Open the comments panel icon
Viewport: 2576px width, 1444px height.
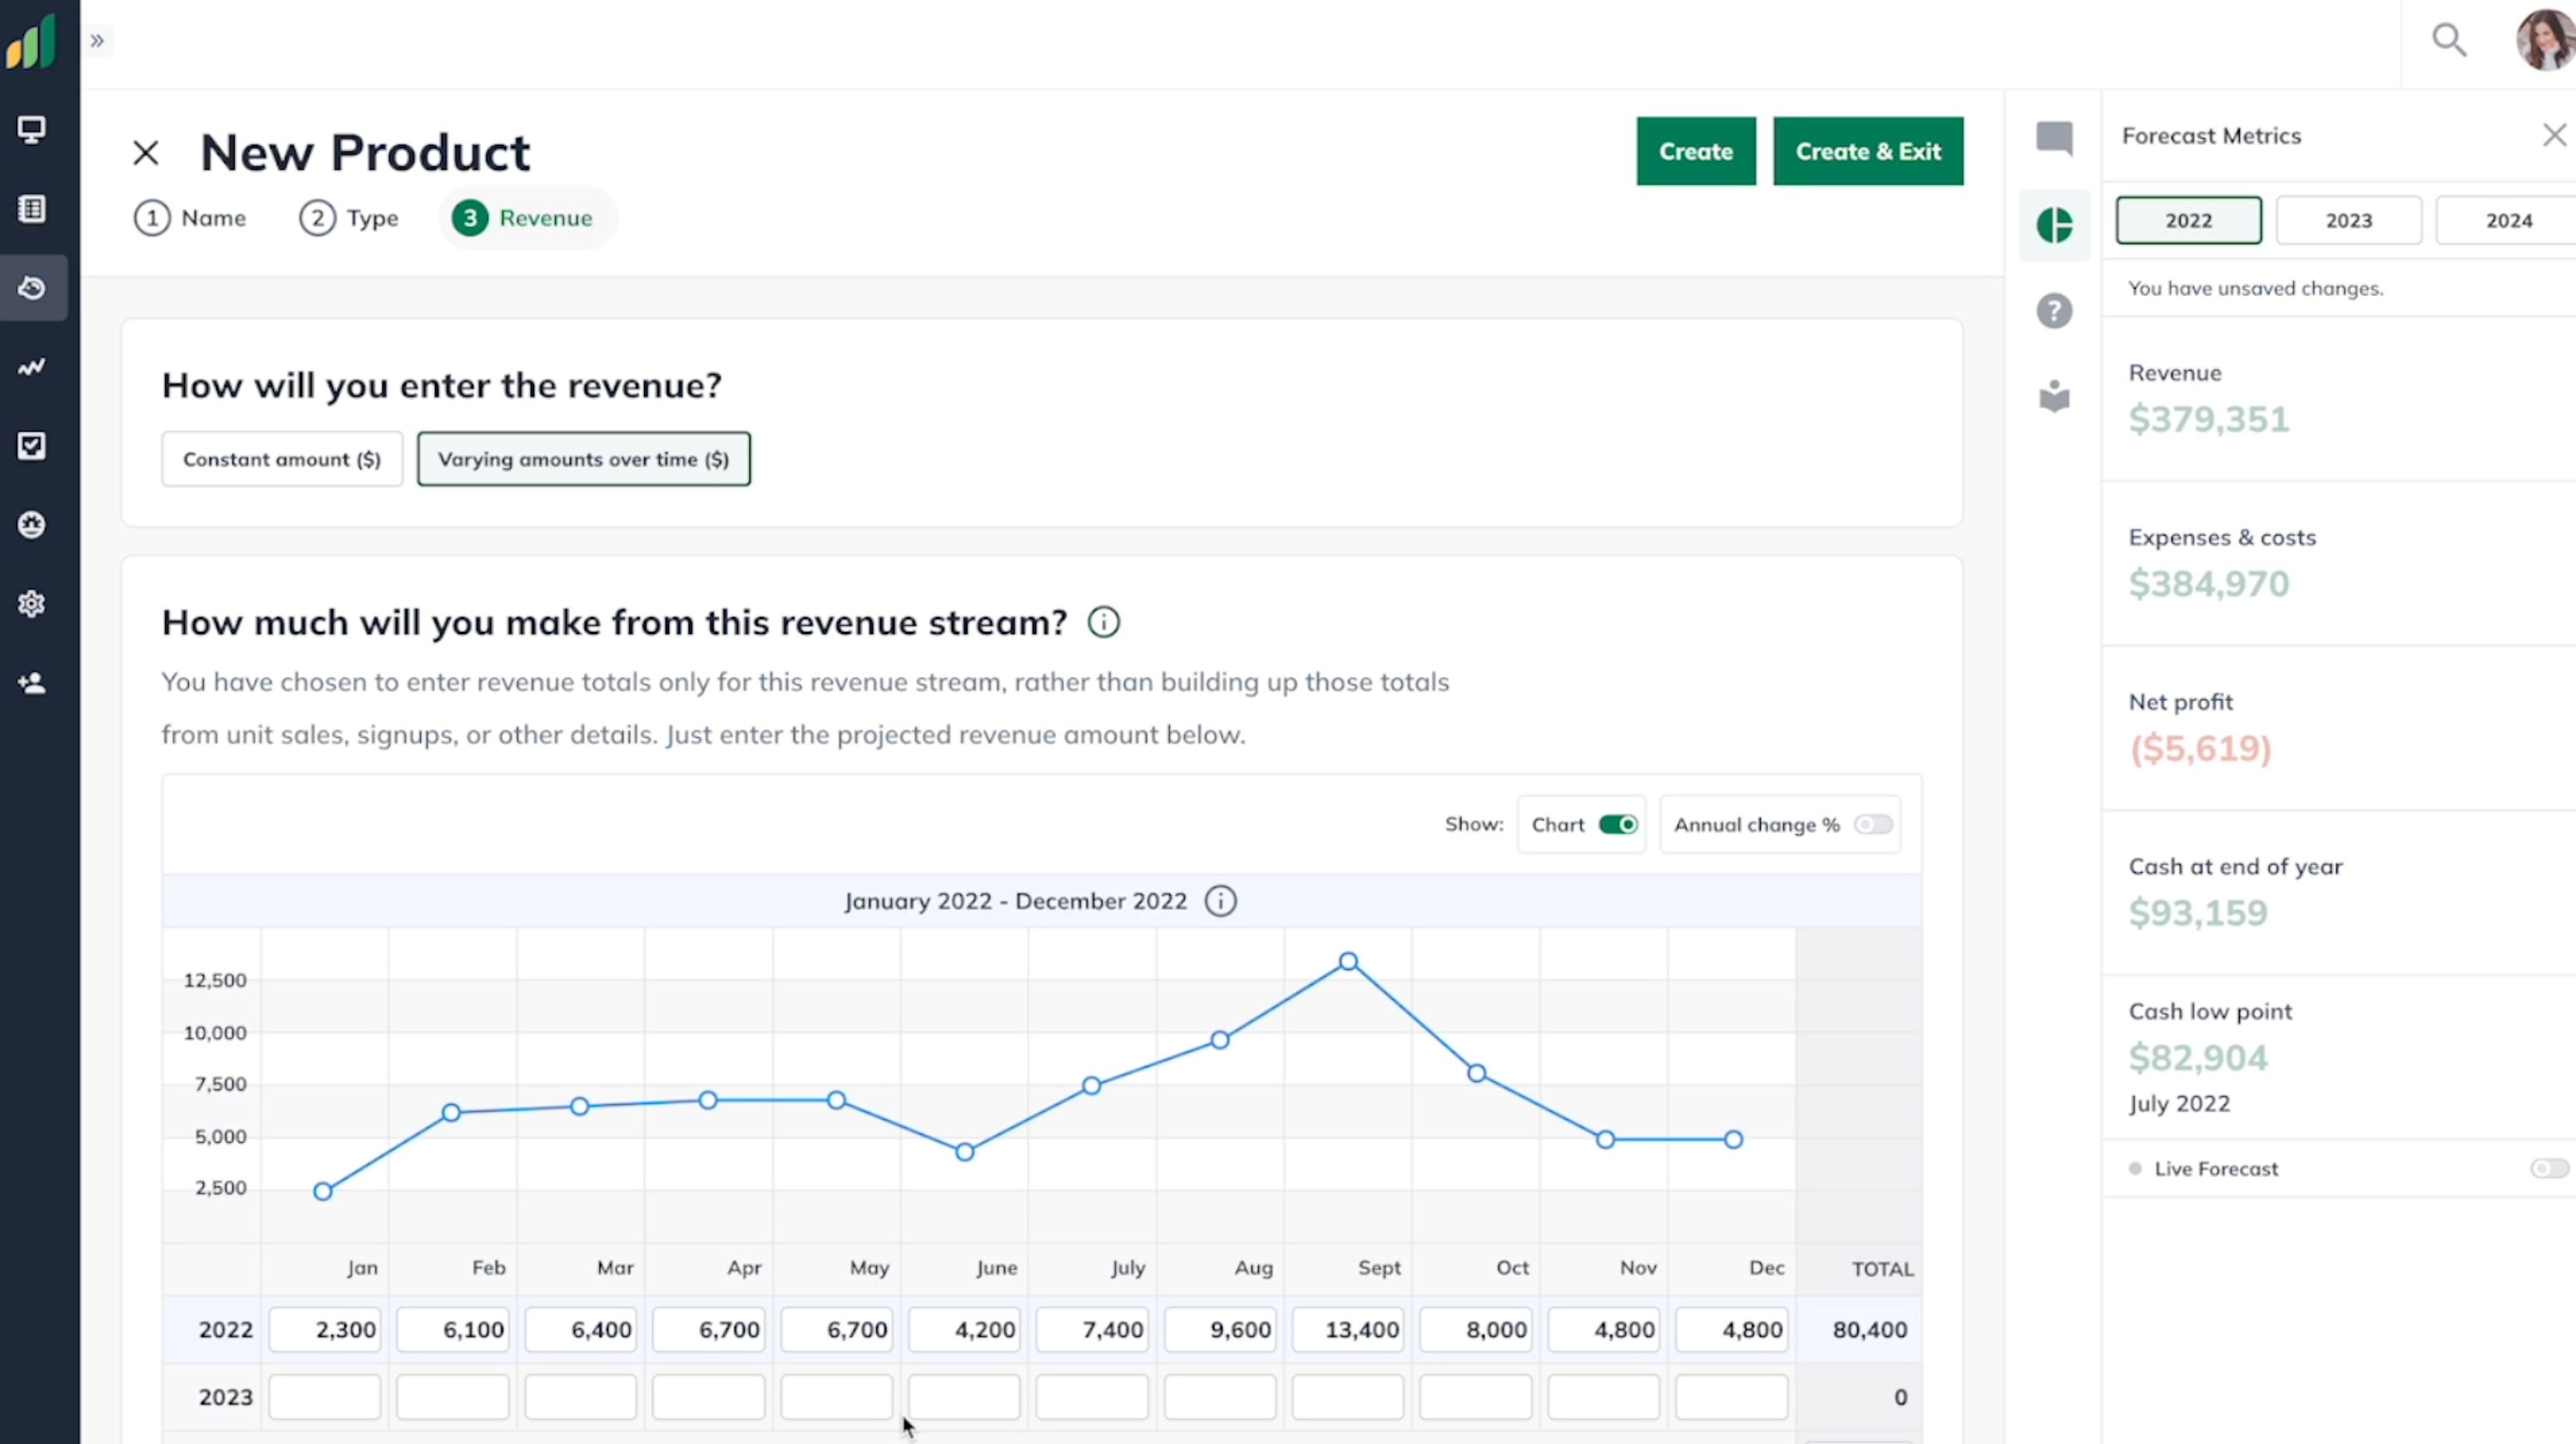click(2055, 139)
